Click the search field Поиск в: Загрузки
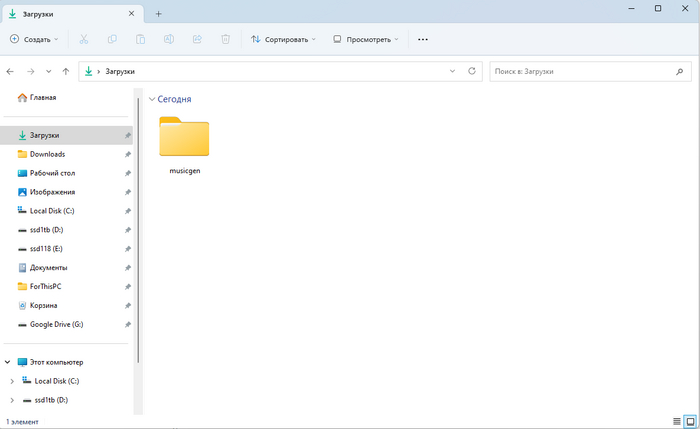This screenshot has width=700, height=429. (580, 71)
